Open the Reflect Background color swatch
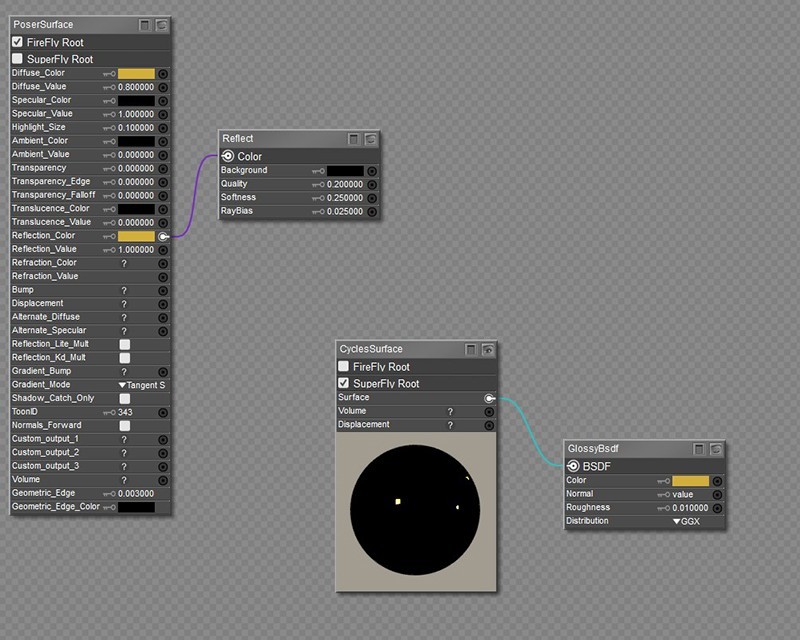 coord(345,171)
